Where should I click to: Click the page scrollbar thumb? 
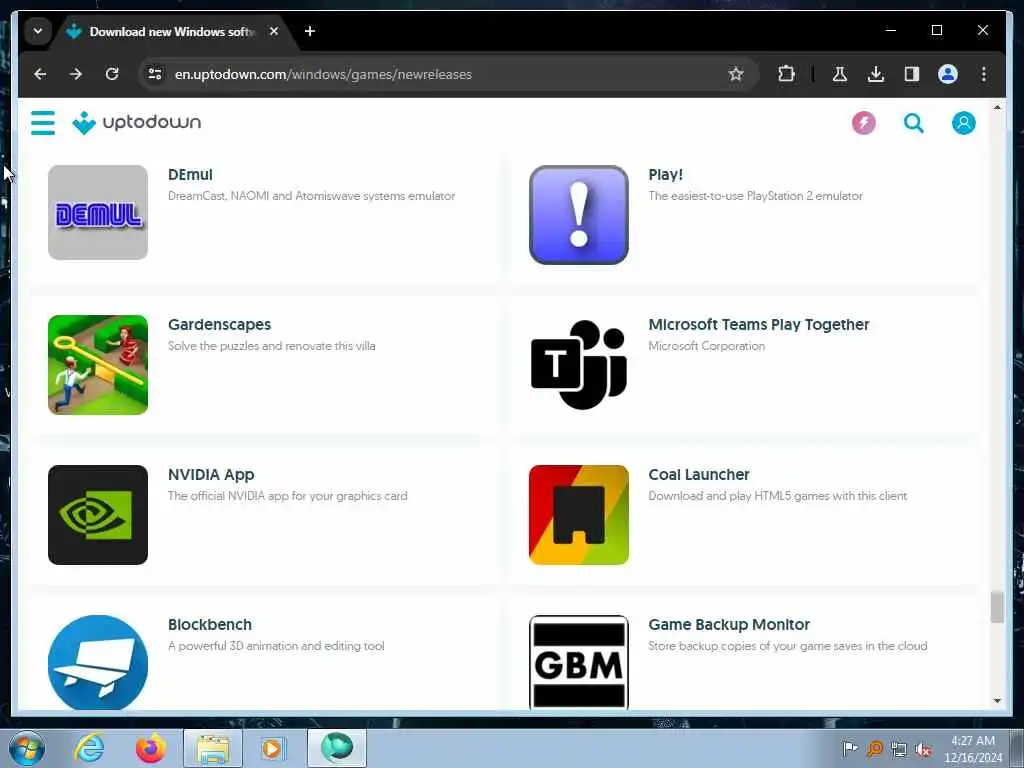[x=997, y=607]
